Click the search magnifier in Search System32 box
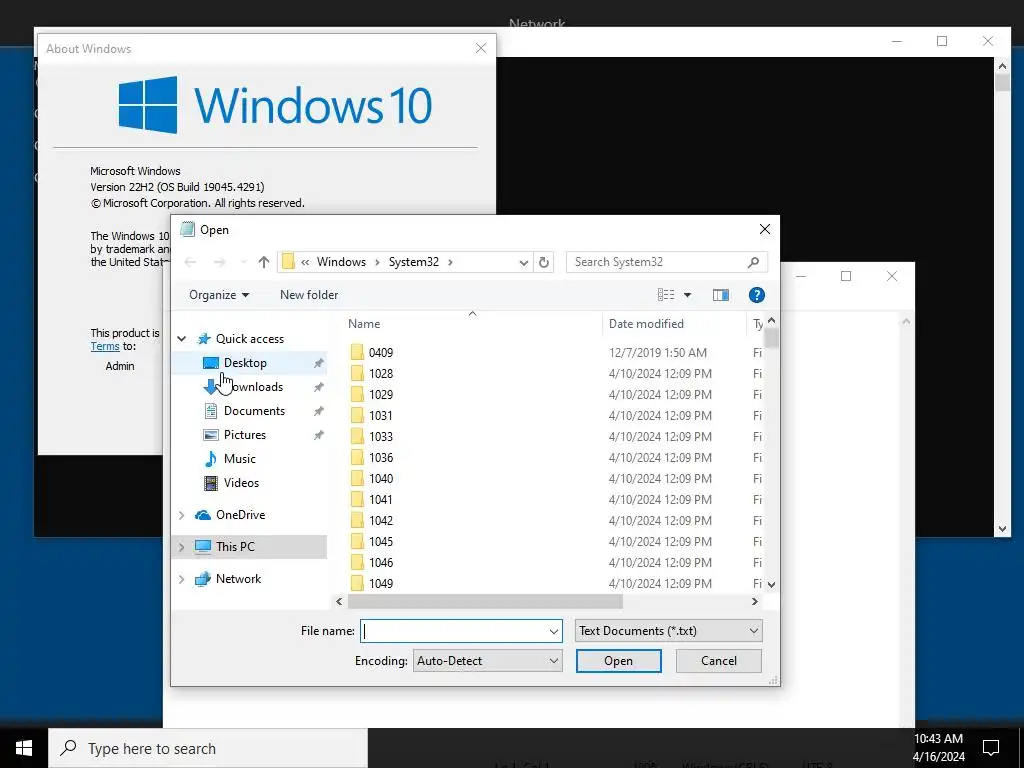This screenshot has height=768, width=1024. coord(753,262)
